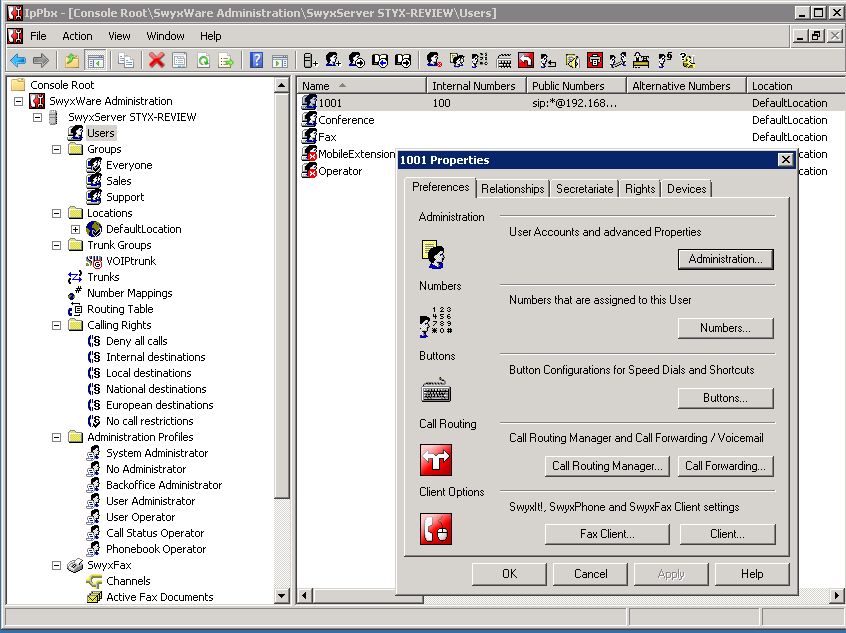This screenshot has height=633, width=846.
Task: Open the blue question mark Help icon
Action: point(257,60)
